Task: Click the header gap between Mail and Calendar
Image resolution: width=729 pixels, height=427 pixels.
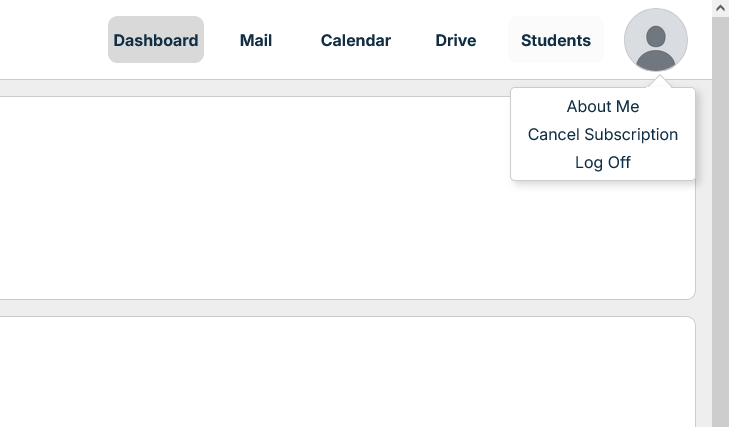Action: point(296,40)
